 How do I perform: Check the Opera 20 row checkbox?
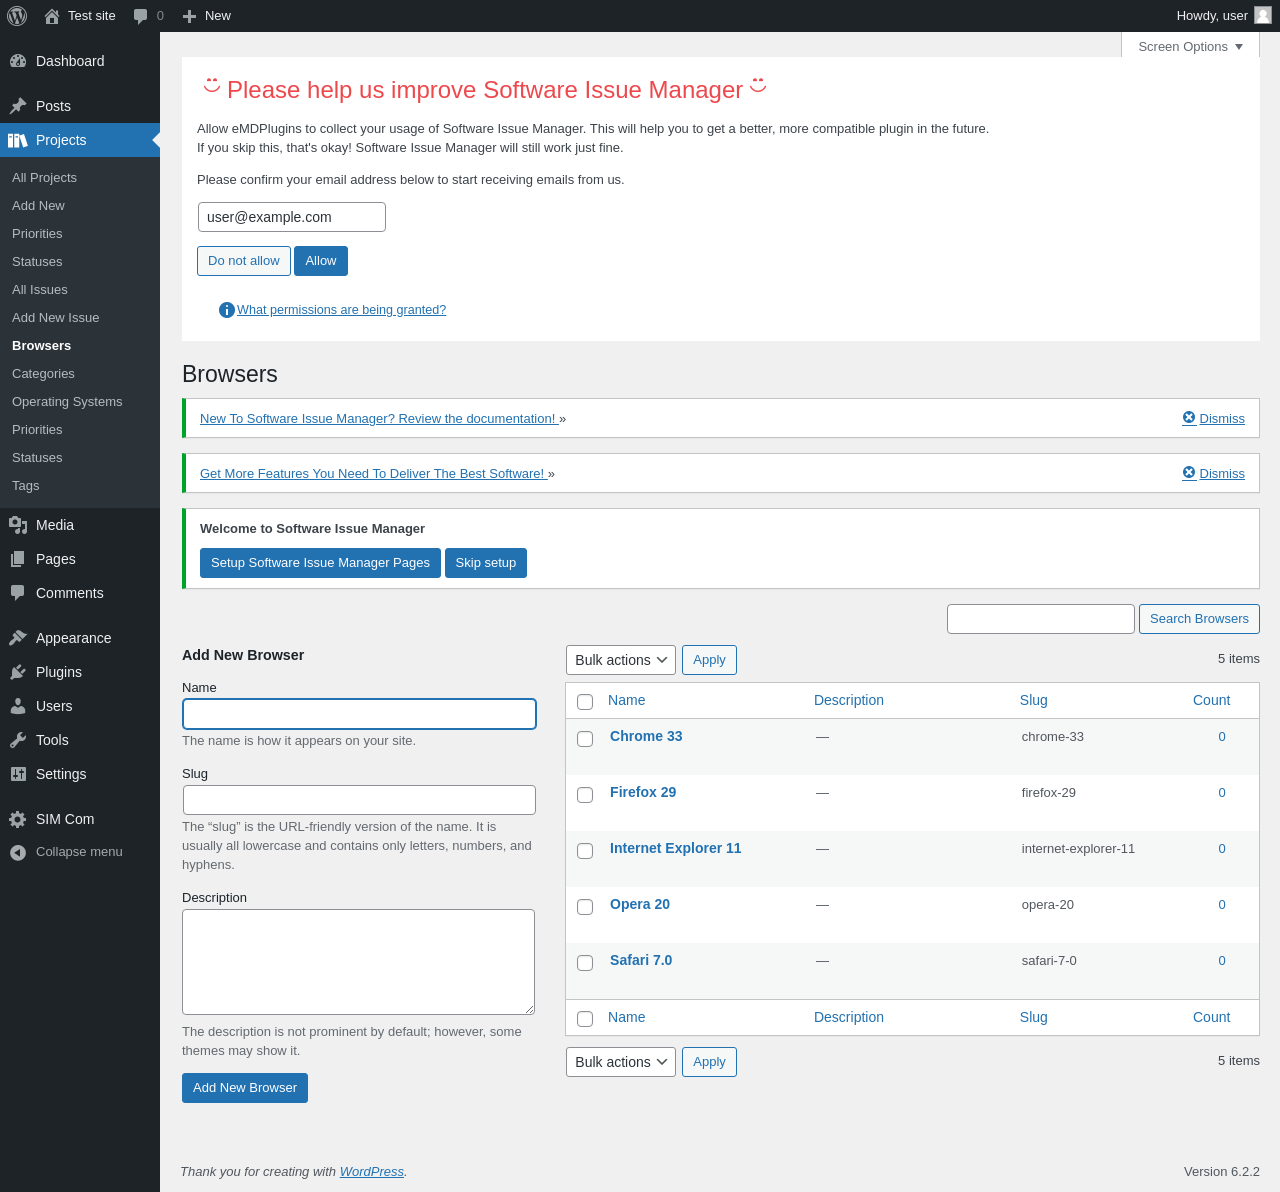(585, 907)
